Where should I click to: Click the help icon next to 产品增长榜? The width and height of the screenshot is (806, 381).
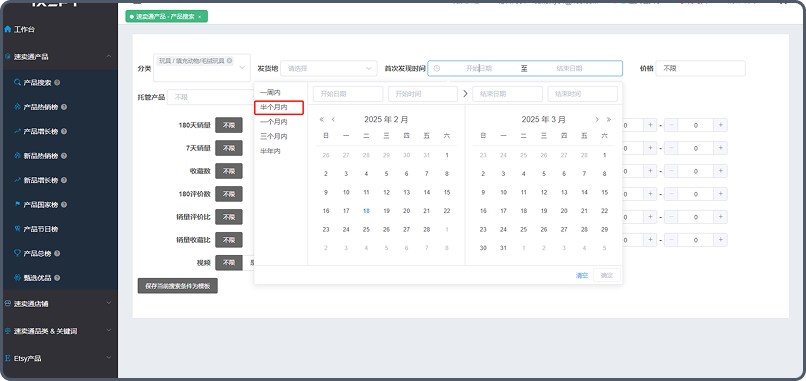64,131
